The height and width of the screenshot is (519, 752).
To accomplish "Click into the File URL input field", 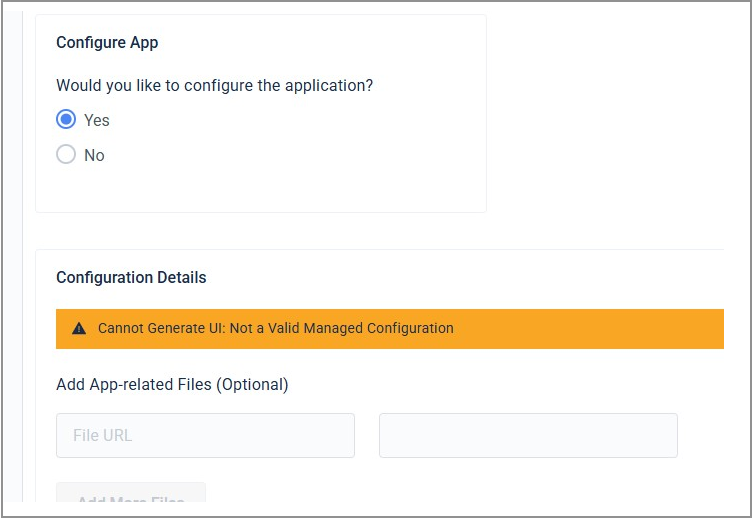I will coord(205,436).
